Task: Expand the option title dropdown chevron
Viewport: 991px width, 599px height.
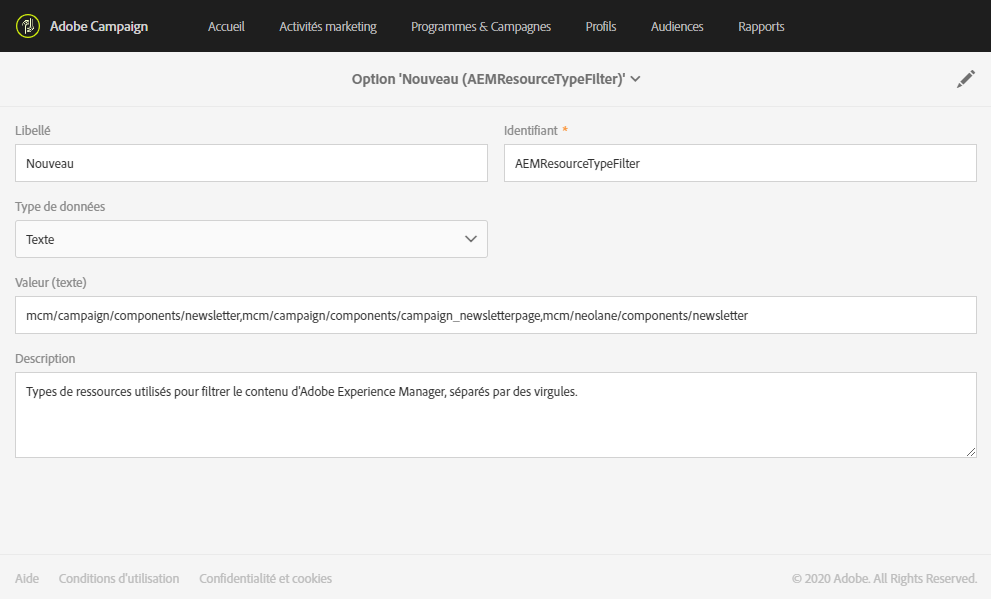Action: [x=636, y=79]
